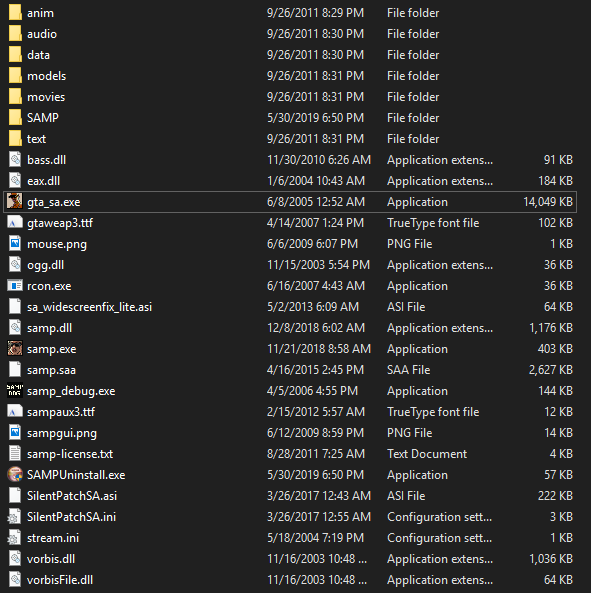Select the SAMPUninstall.exe application icon
The height and width of the screenshot is (593, 591).
[15, 474]
